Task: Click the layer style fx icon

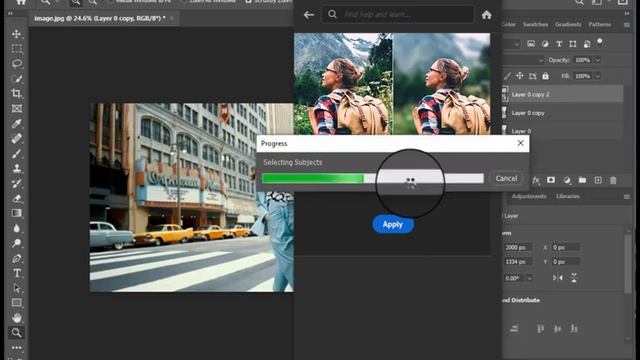Action: coord(536,180)
